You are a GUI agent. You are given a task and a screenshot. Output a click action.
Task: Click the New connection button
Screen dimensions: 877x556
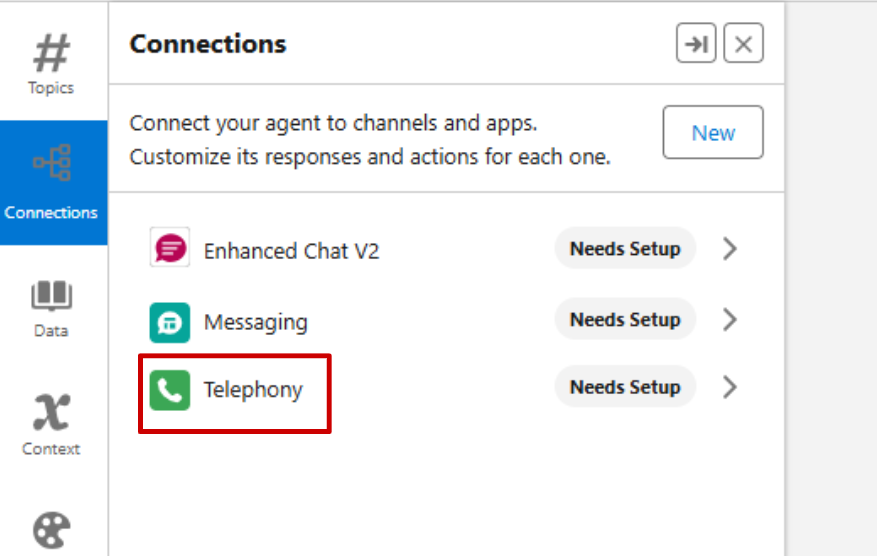tap(713, 133)
